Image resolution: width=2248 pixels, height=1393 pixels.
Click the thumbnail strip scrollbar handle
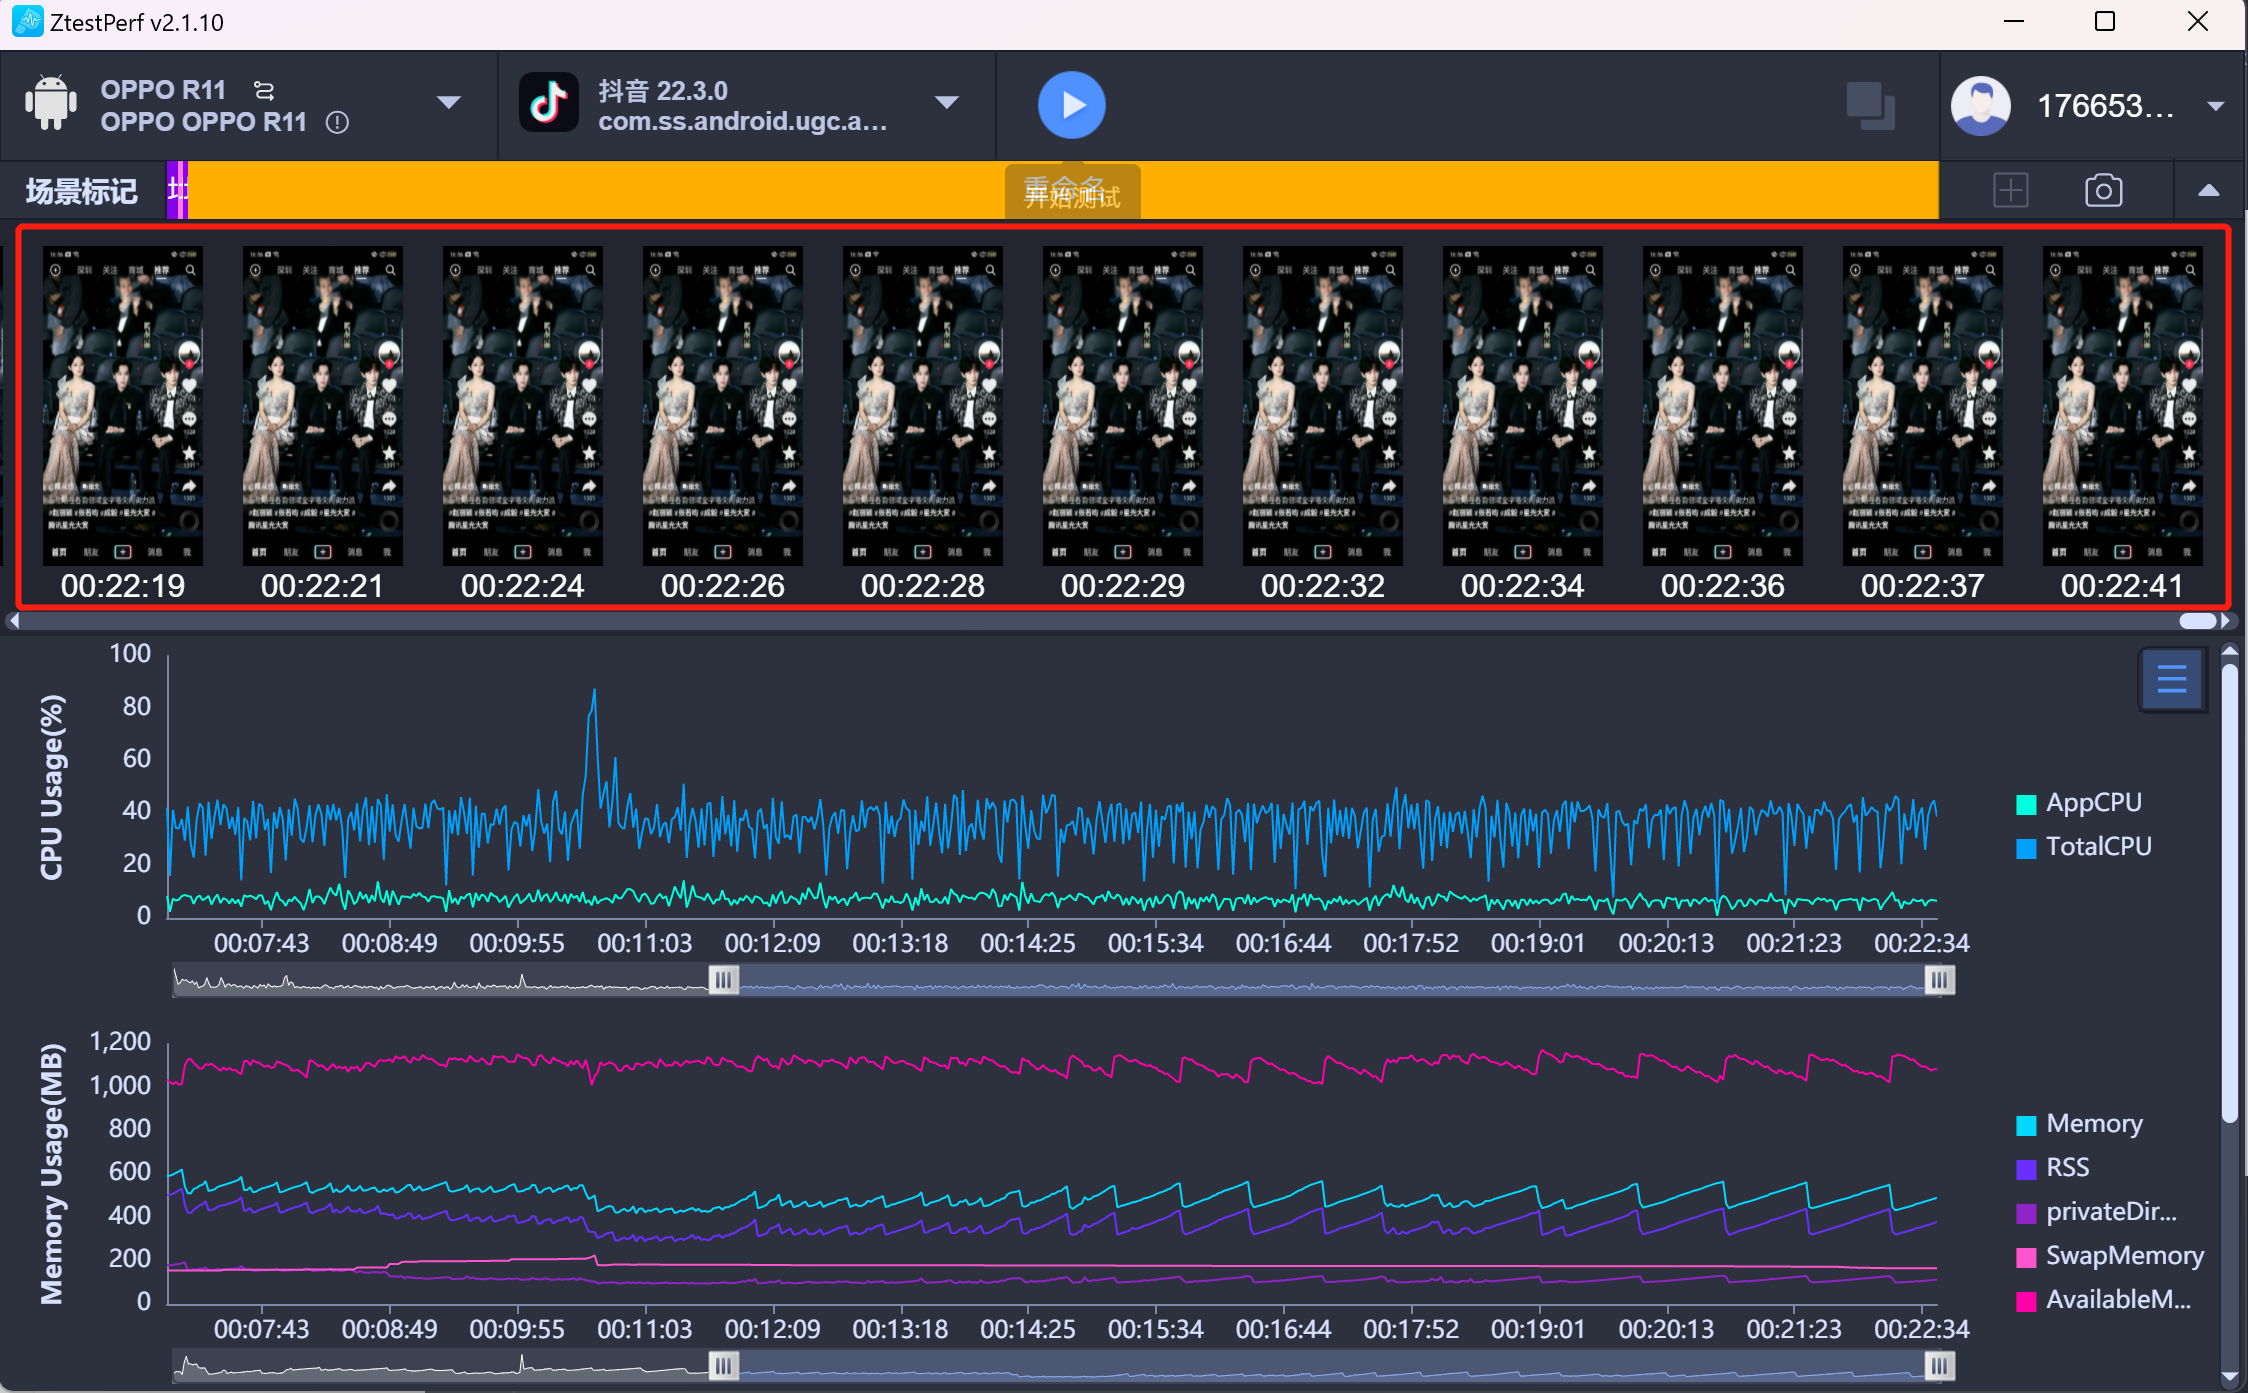point(2198,621)
